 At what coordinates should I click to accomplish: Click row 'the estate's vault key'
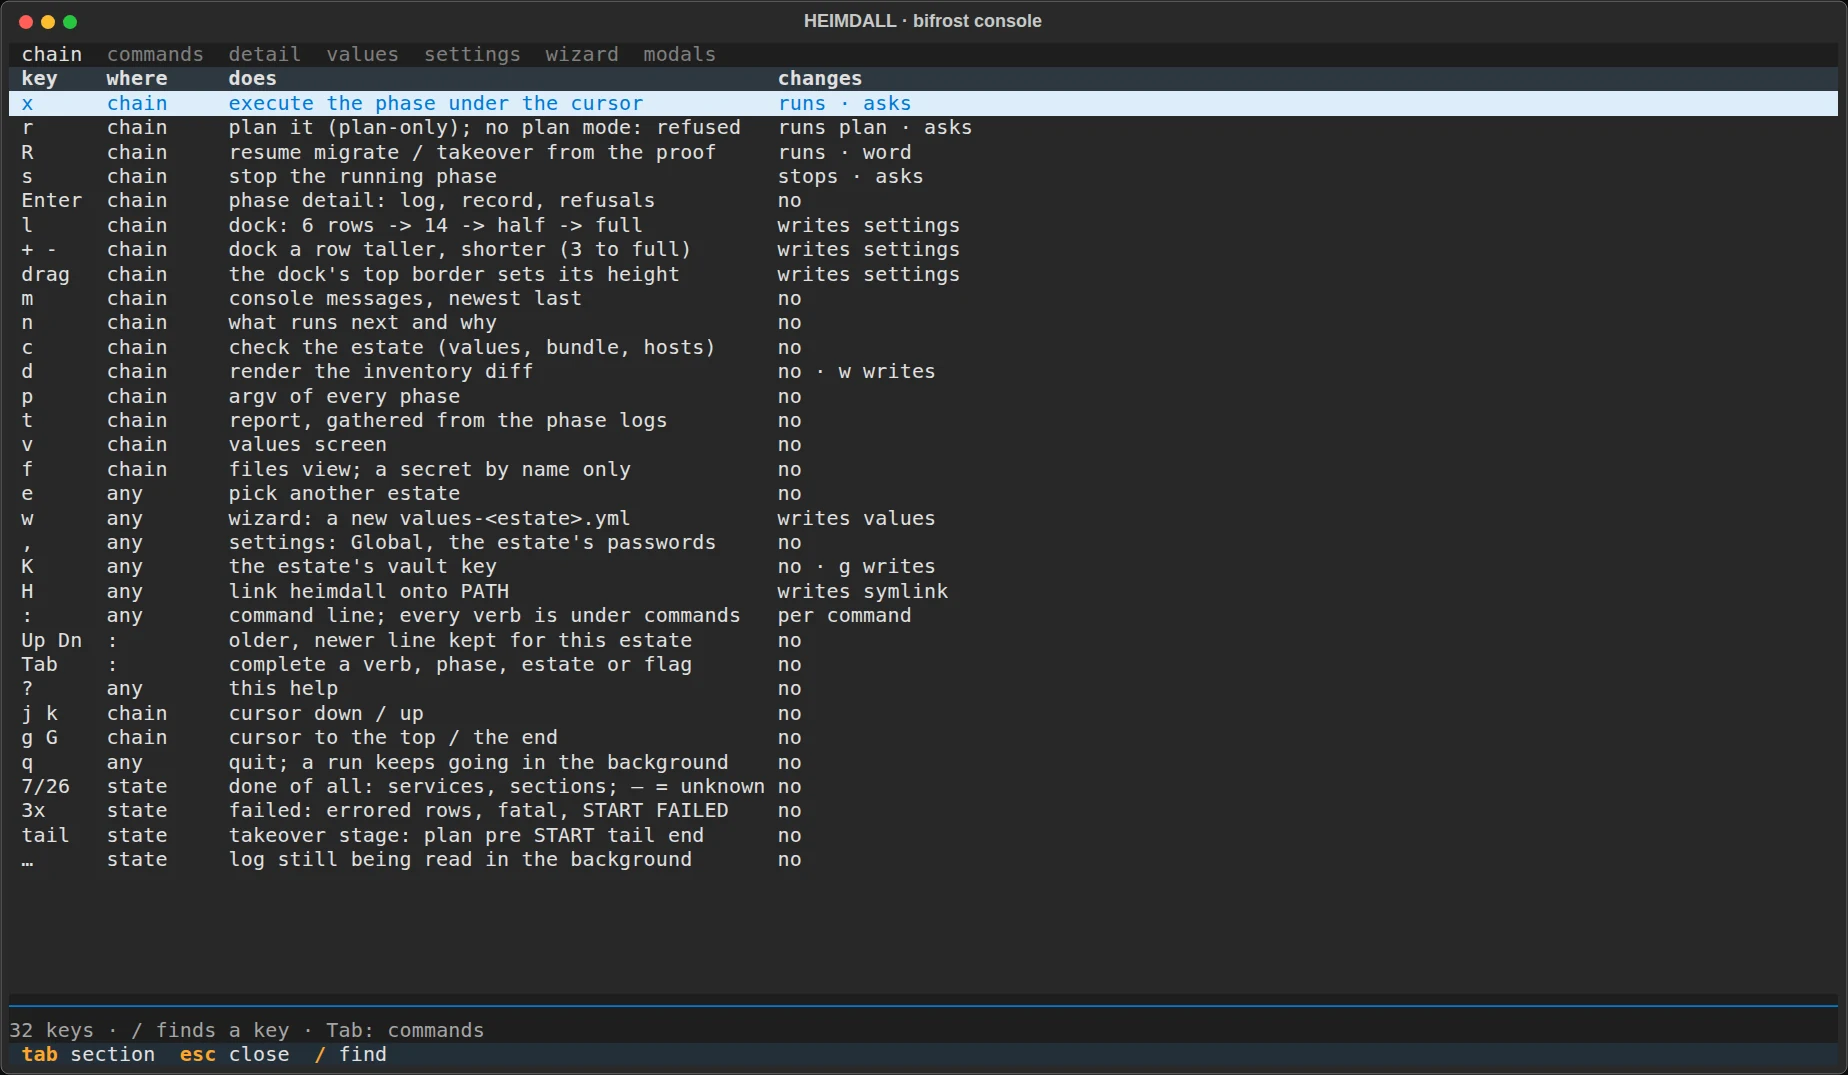point(923,566)
